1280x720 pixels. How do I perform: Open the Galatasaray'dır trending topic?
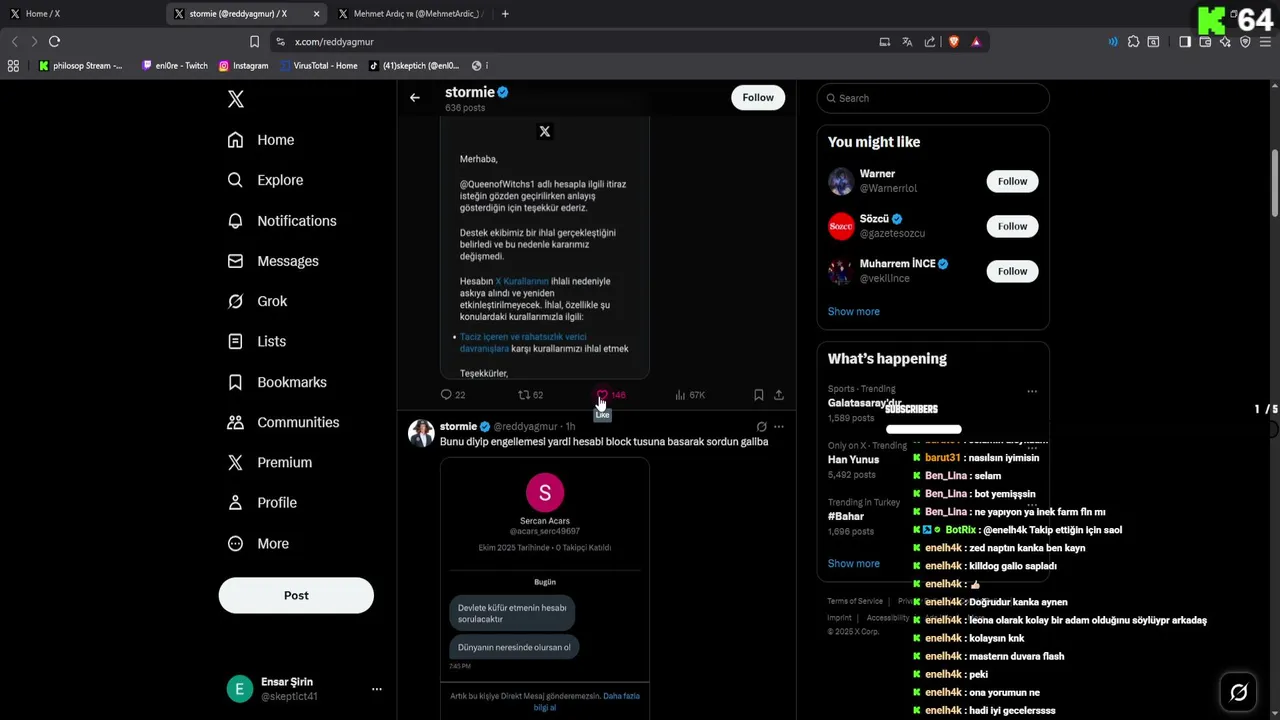coord(864,403)
